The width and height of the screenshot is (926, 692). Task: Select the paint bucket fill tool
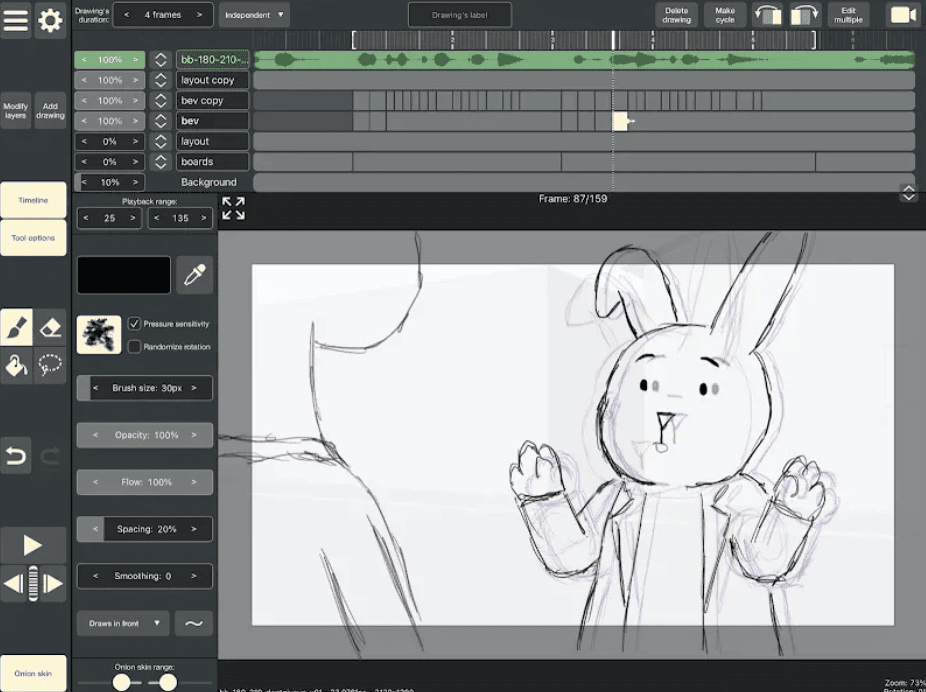pyautogui.click(x=17, y=365)
